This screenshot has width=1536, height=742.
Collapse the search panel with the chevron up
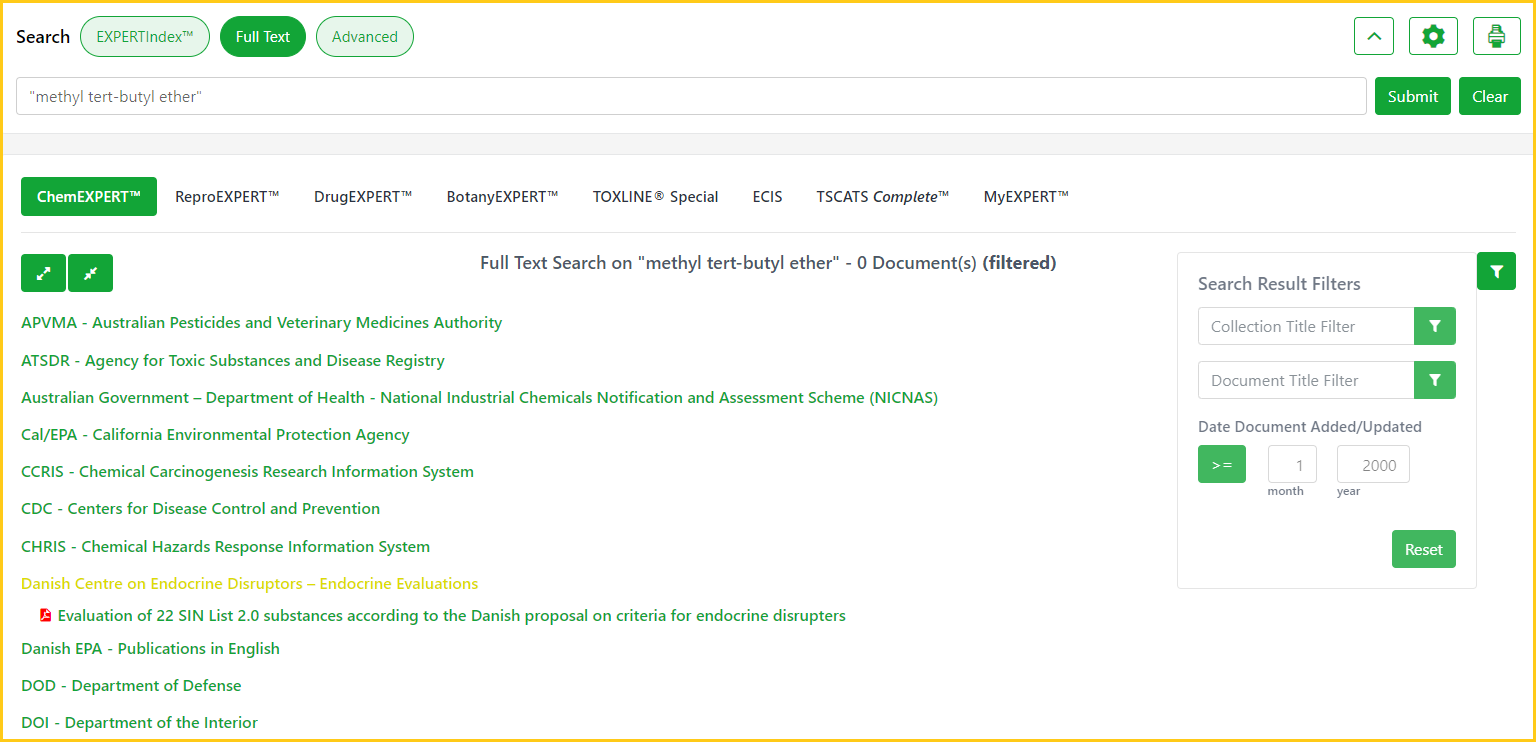pyautogui.click(x=1373, y=37)
